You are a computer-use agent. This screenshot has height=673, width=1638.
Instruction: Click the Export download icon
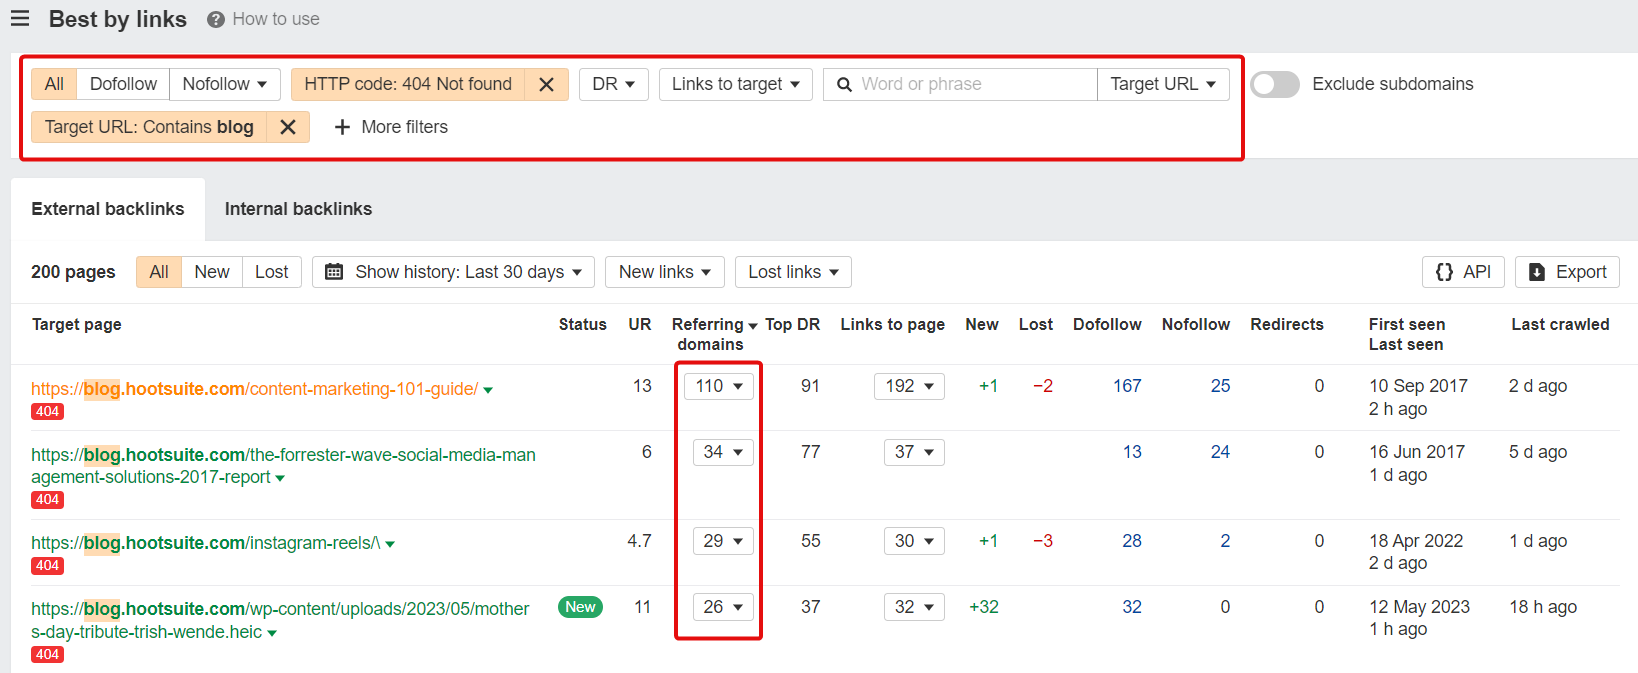pyautogui.click(x=1537, y=272)
